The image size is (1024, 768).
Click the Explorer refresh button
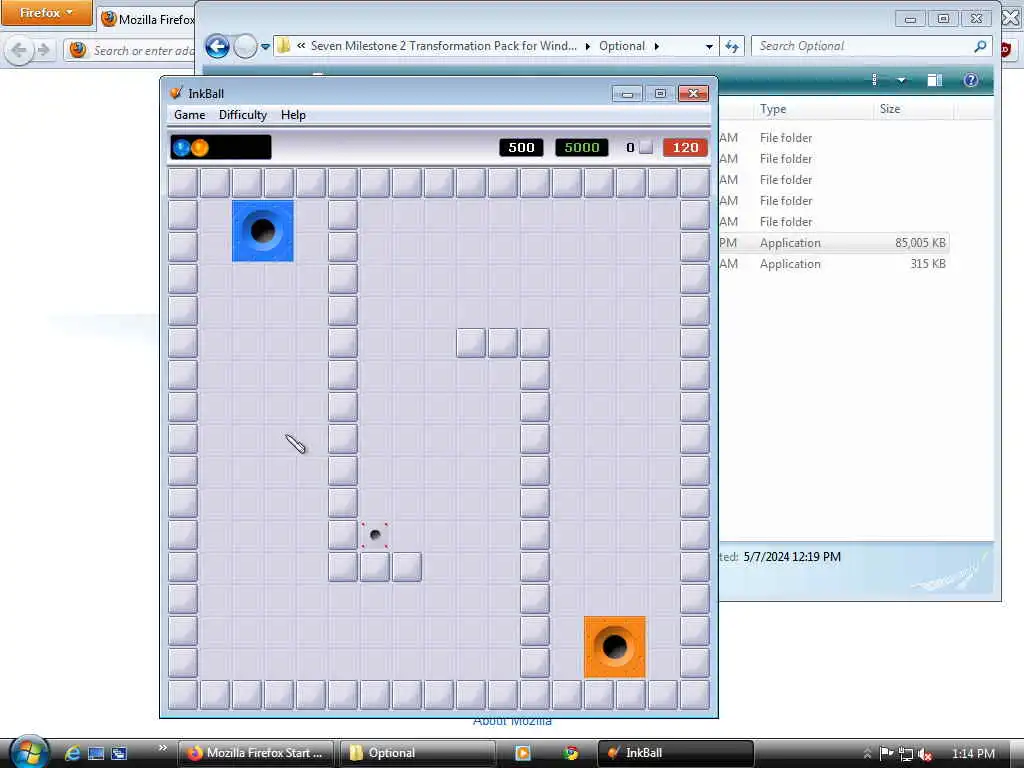click(732, 46)
